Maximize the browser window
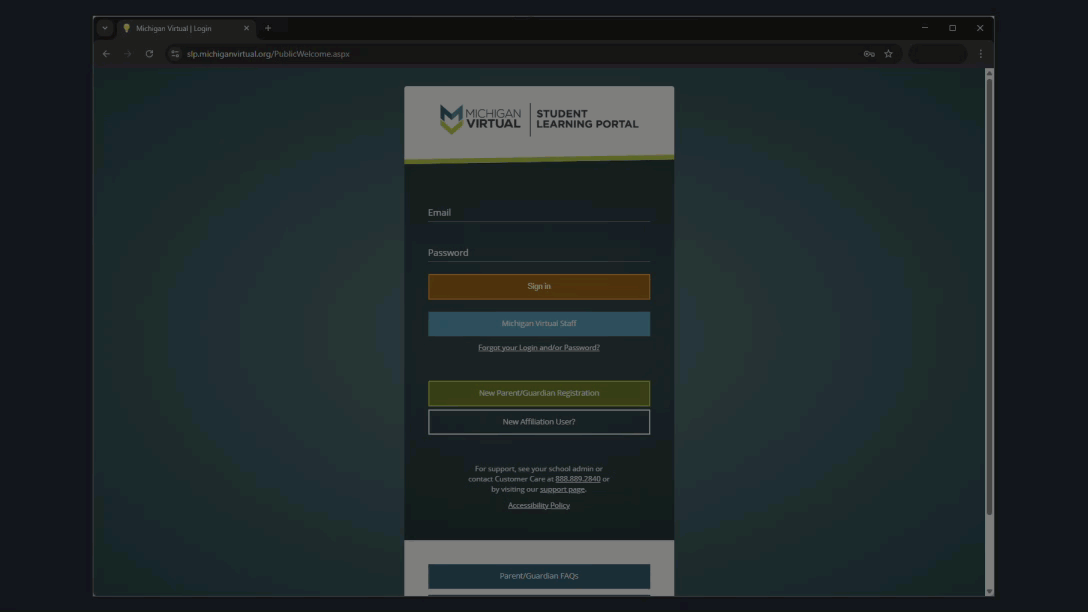 coord(952,28)
